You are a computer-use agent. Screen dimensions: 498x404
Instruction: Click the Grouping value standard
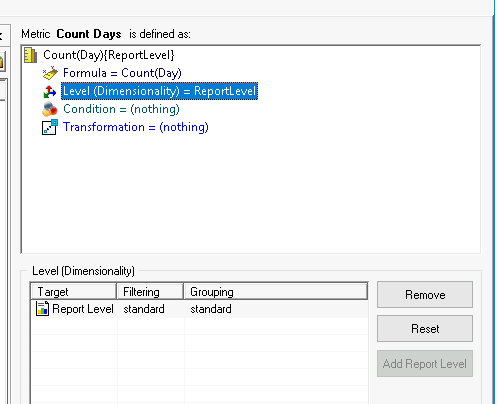coord(211,309)
